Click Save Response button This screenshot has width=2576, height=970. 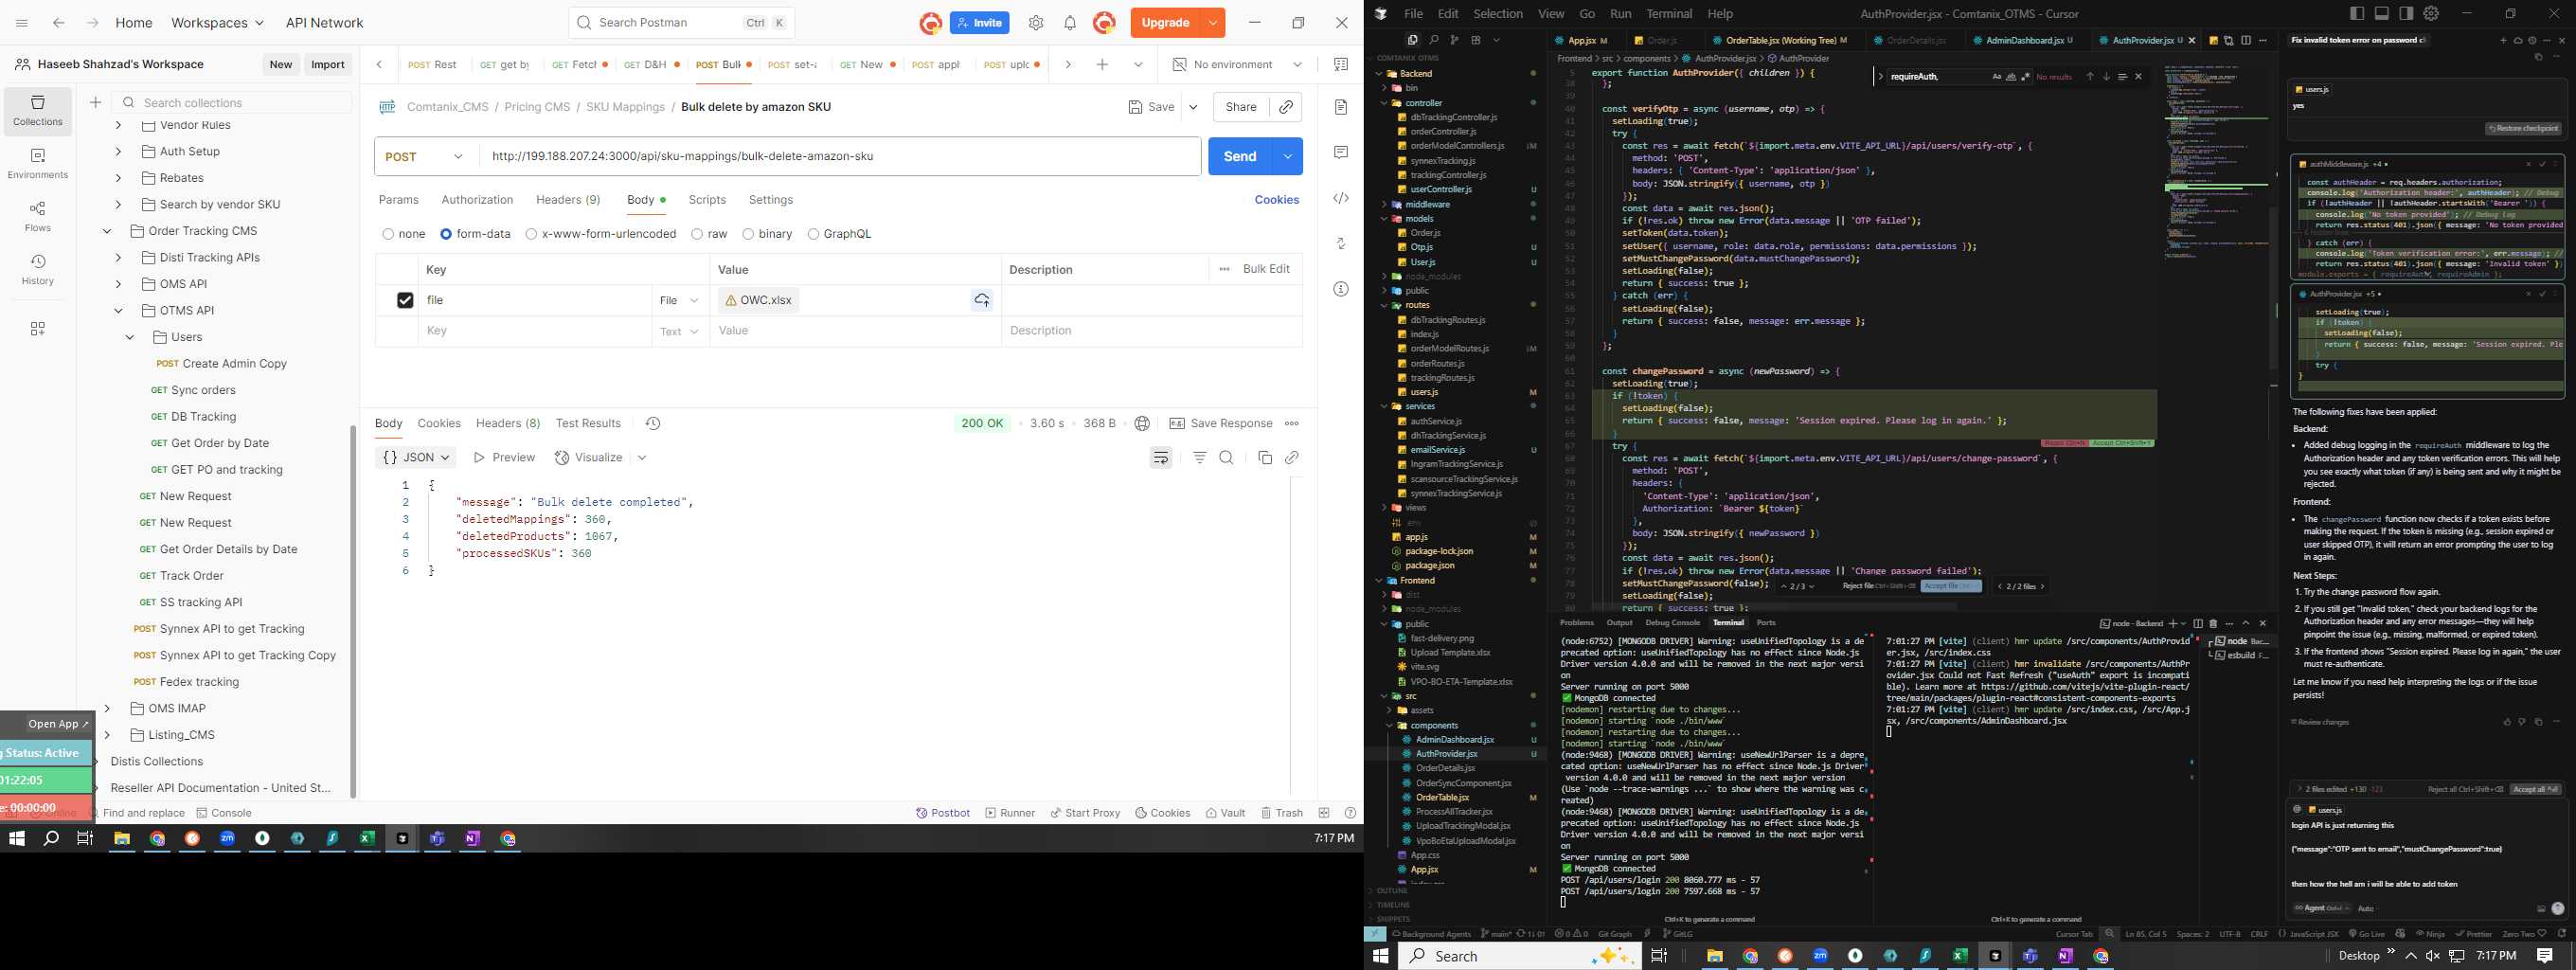pos(1221,423)
